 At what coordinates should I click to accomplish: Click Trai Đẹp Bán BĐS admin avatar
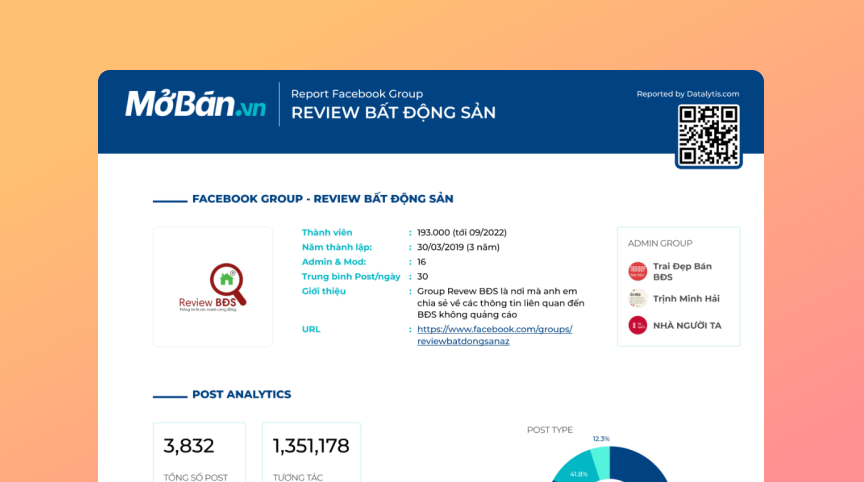coord(638,271)
